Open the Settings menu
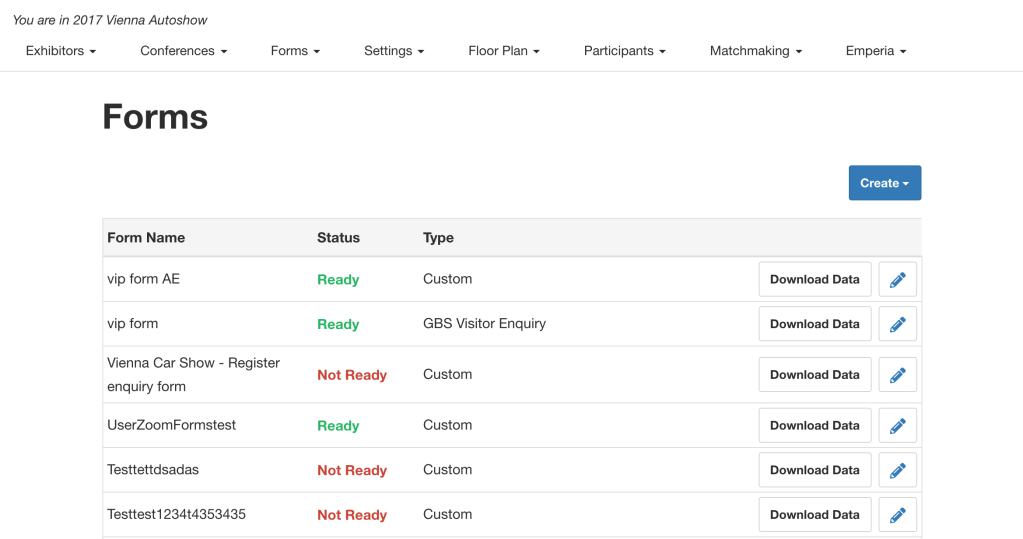Viewport: 1023px width, 539px height. pos(394,51)
